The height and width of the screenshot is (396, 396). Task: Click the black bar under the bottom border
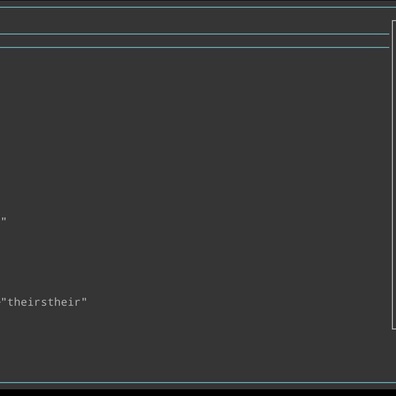[x=198, y=392]
